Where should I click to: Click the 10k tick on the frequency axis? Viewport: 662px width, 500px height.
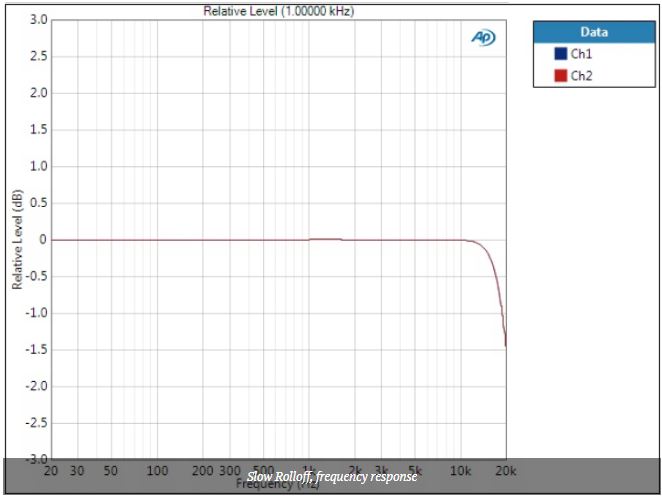coord(460,470)
